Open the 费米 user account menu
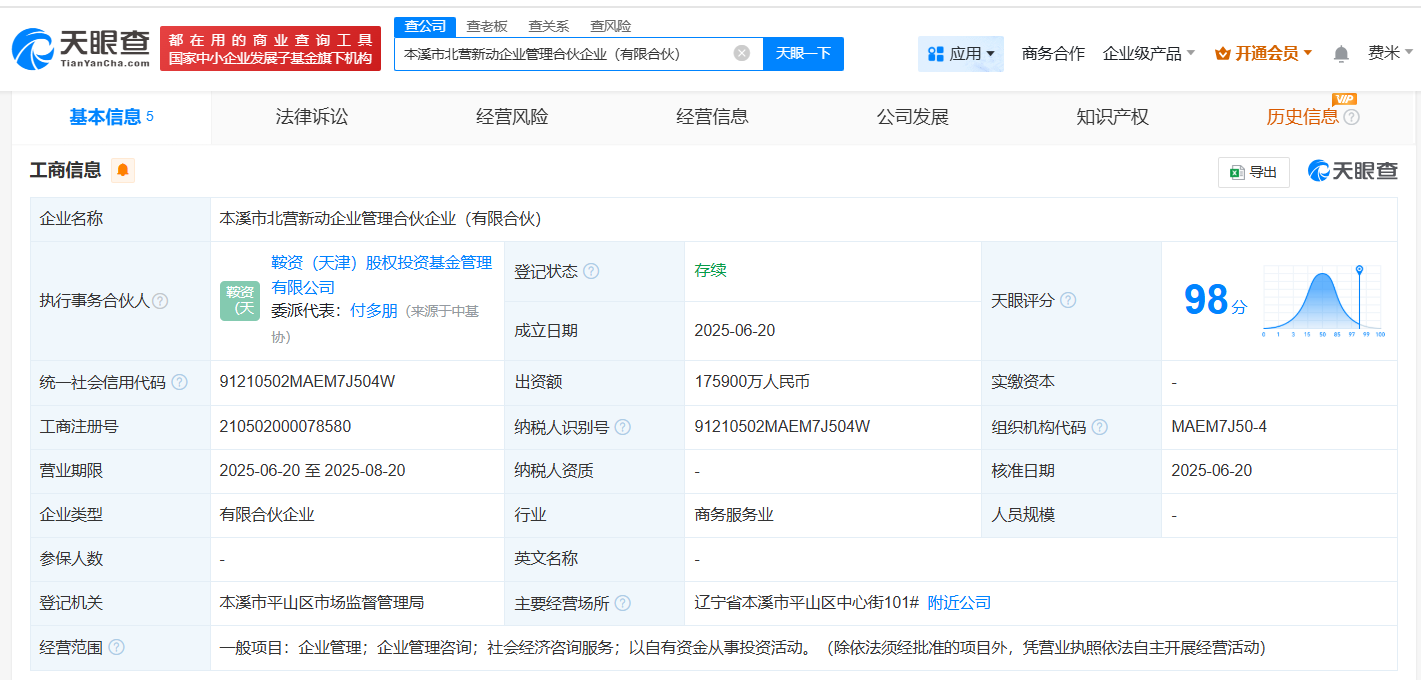Viewport: 1421px width, 680px height. click(x=1390, y=54)
